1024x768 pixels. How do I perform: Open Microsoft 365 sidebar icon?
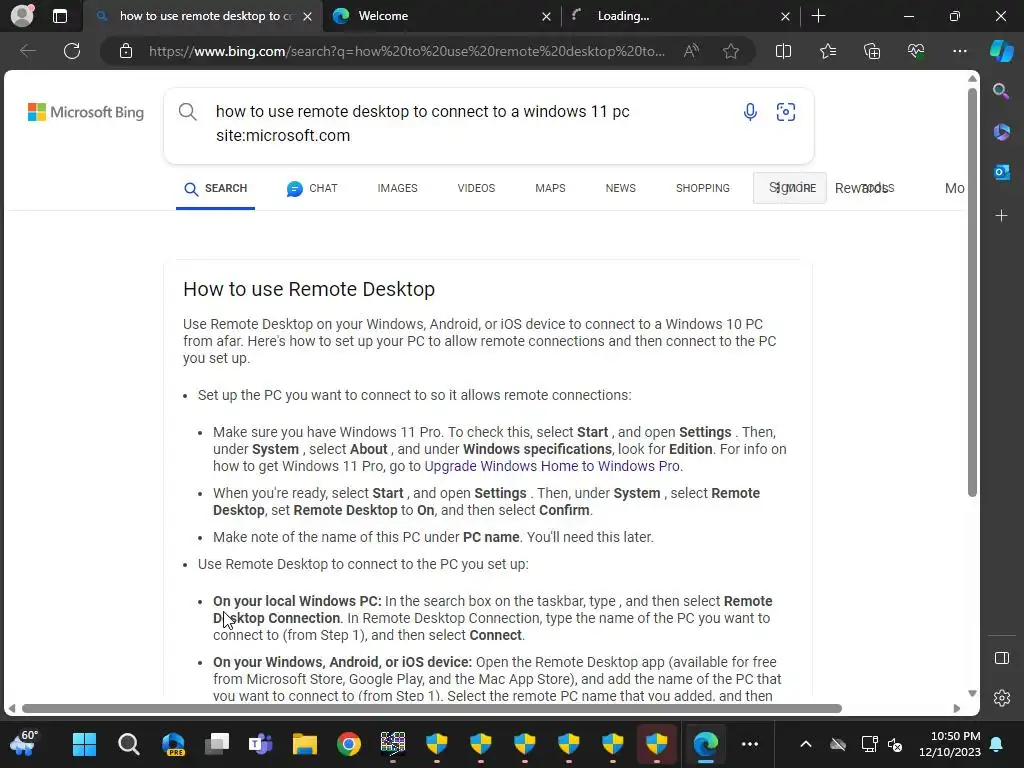tap(1001, 132)
